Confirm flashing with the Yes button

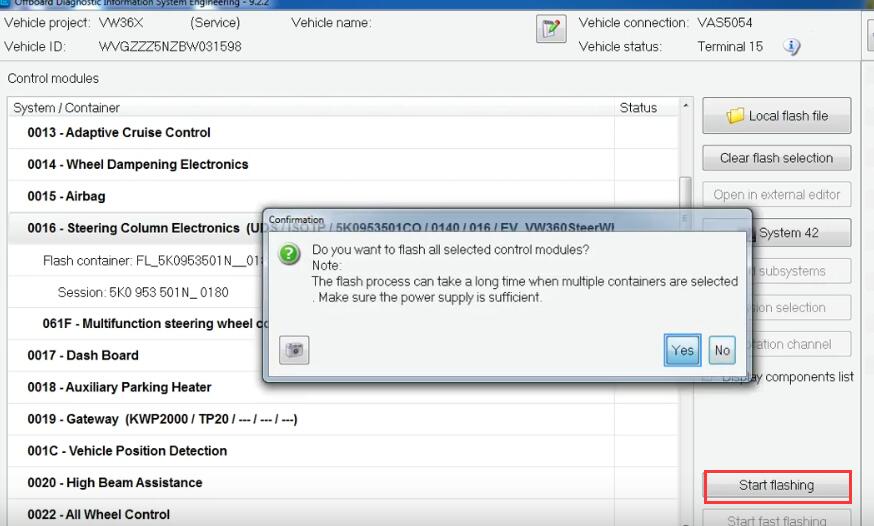(682, 350)
